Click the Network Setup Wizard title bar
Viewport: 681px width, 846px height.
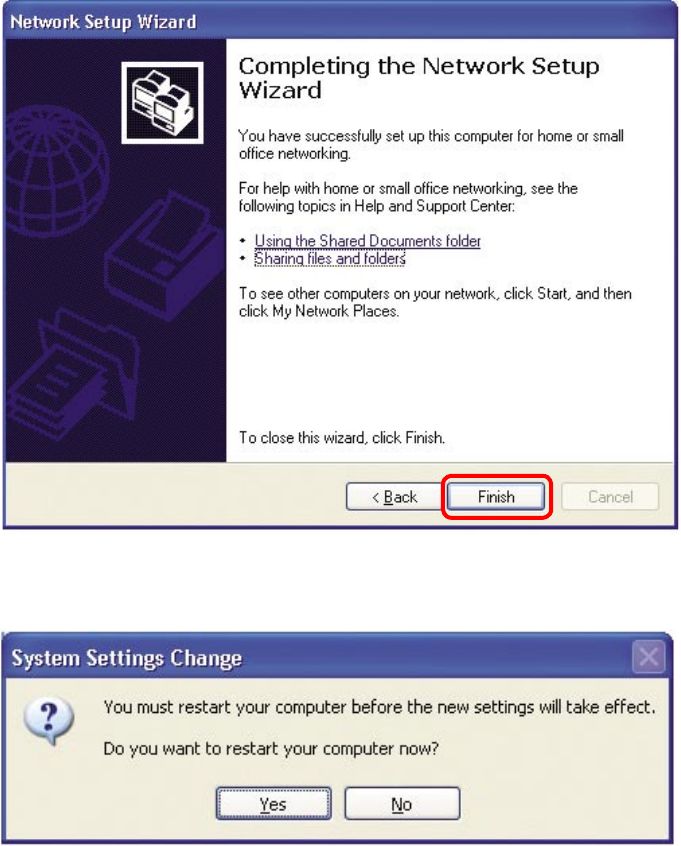point(340,22)
